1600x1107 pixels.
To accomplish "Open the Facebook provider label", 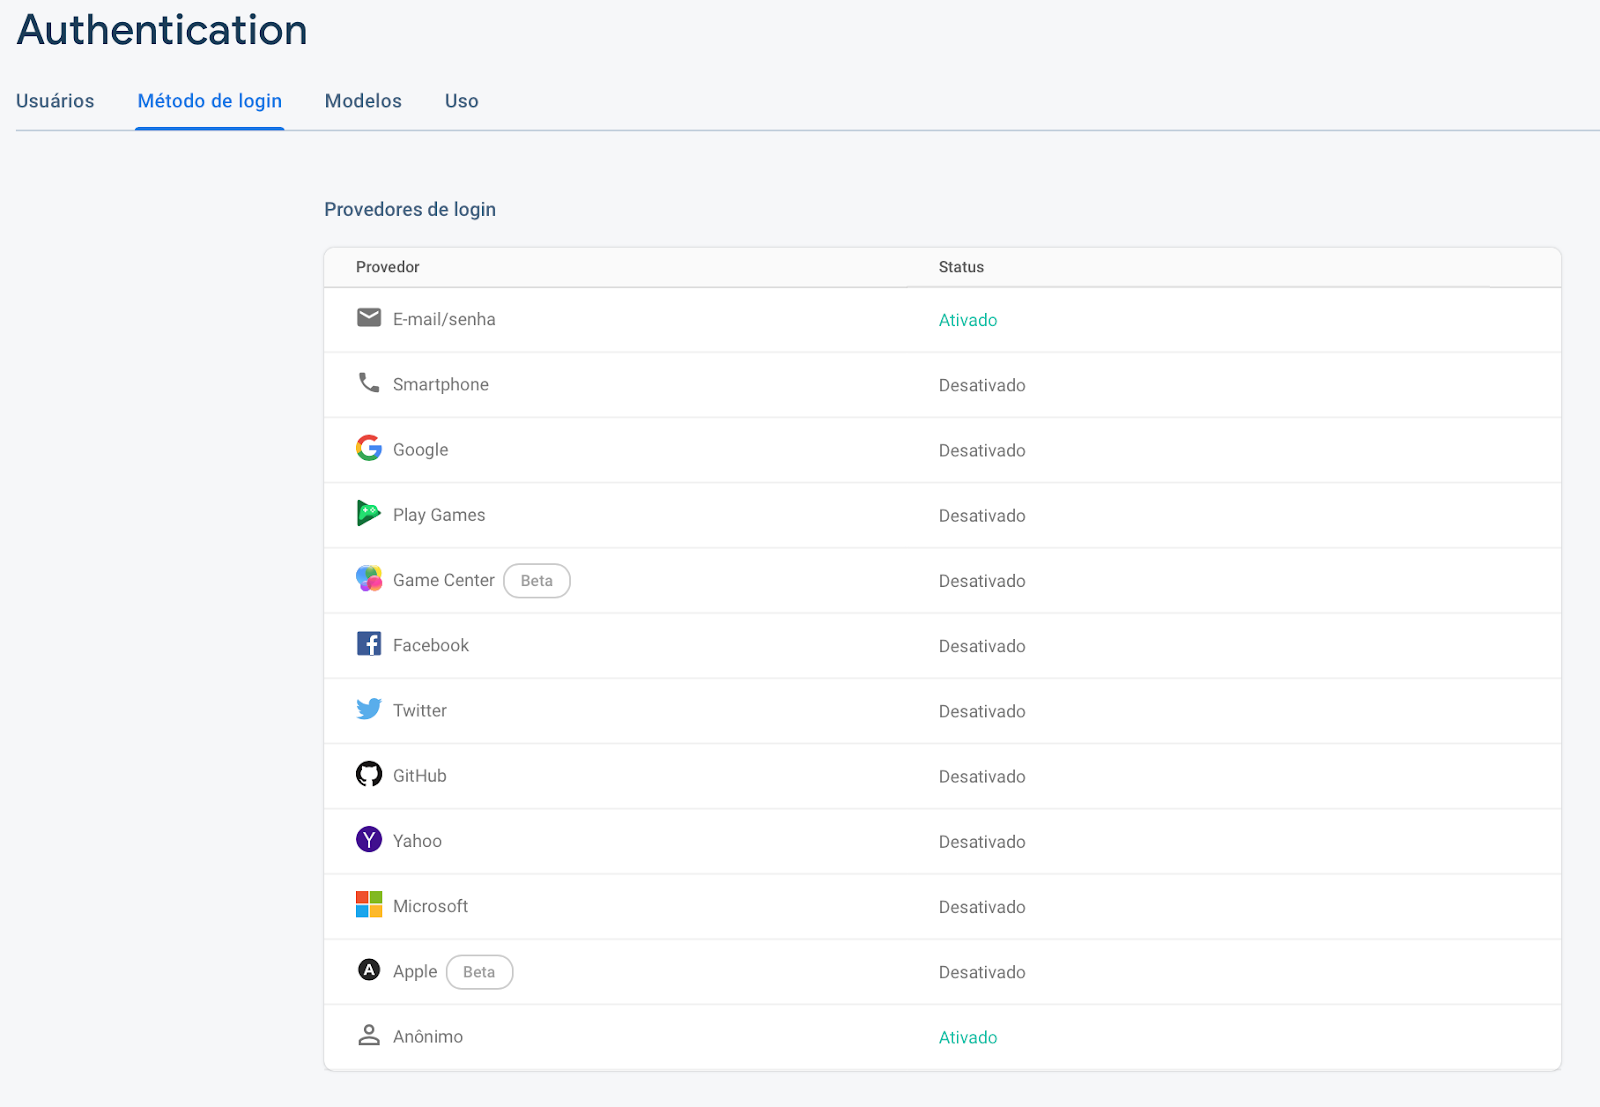I will pos(431,645).
